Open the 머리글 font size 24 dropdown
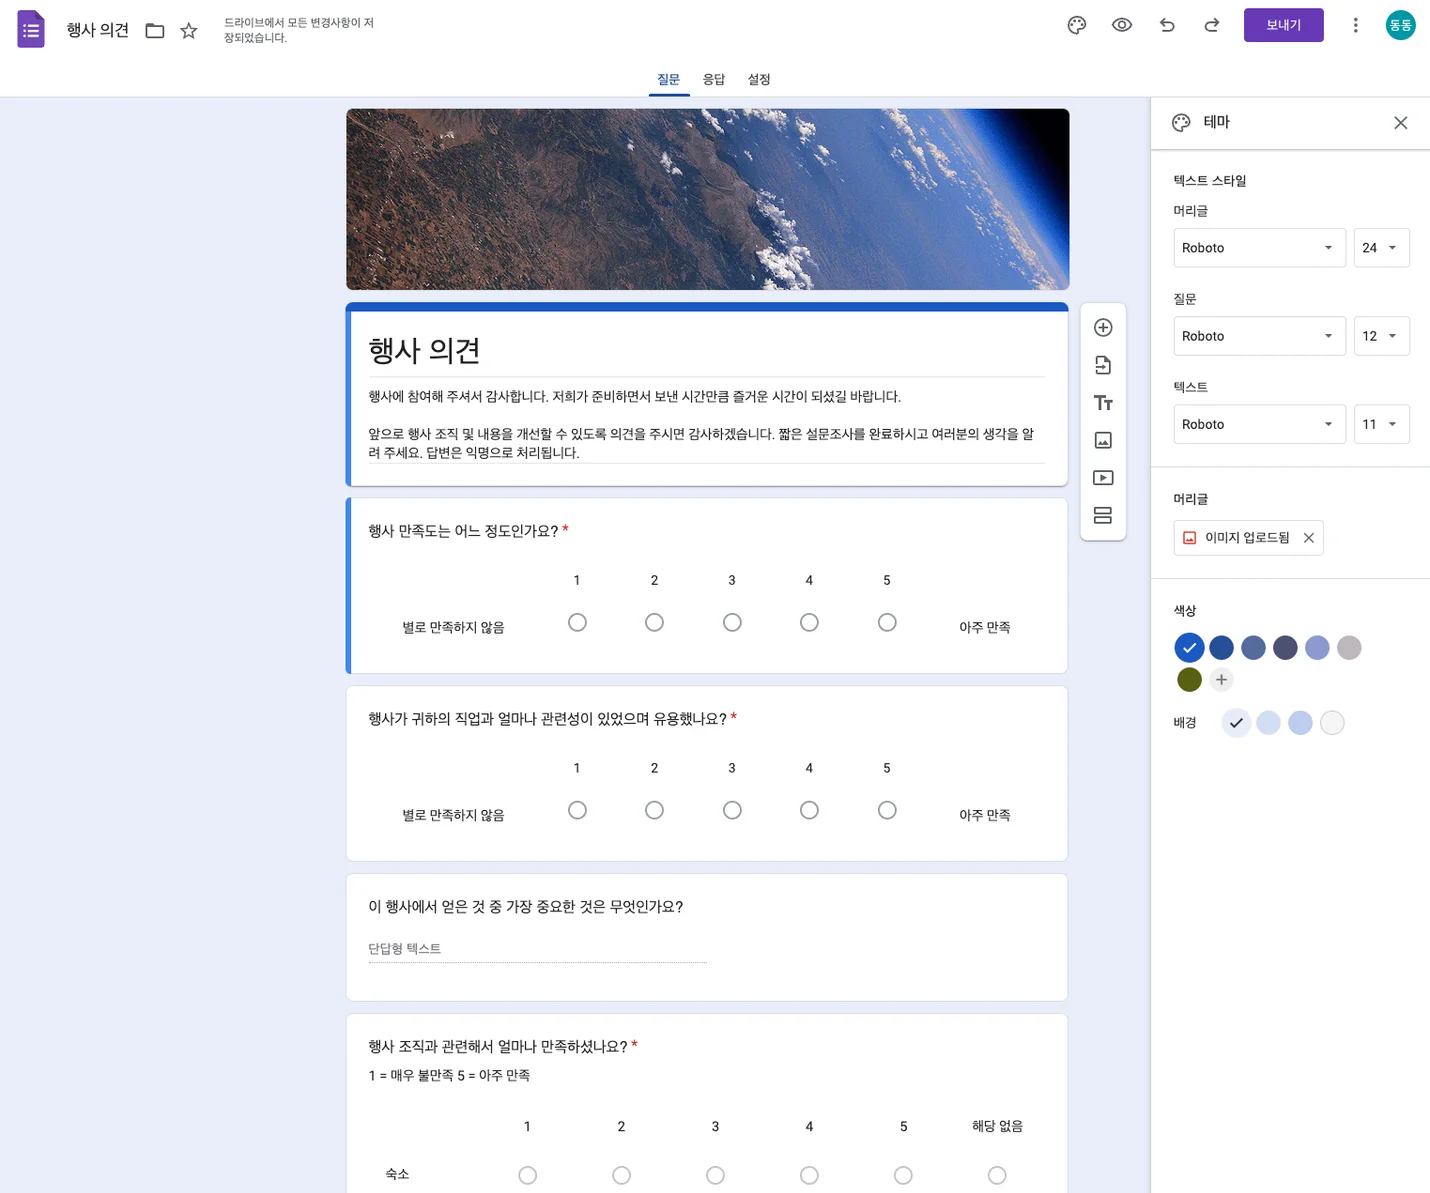The image size is (1430, 1193). click(1381, 248)
